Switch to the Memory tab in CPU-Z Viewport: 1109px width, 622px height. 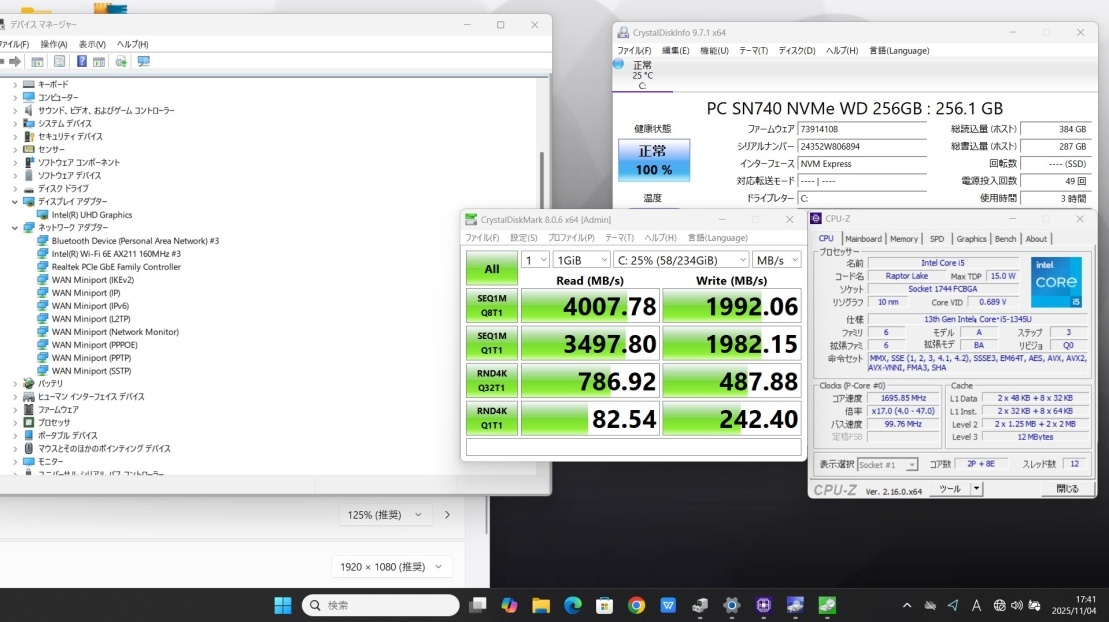pyautogui.click(x=903, y=239)
